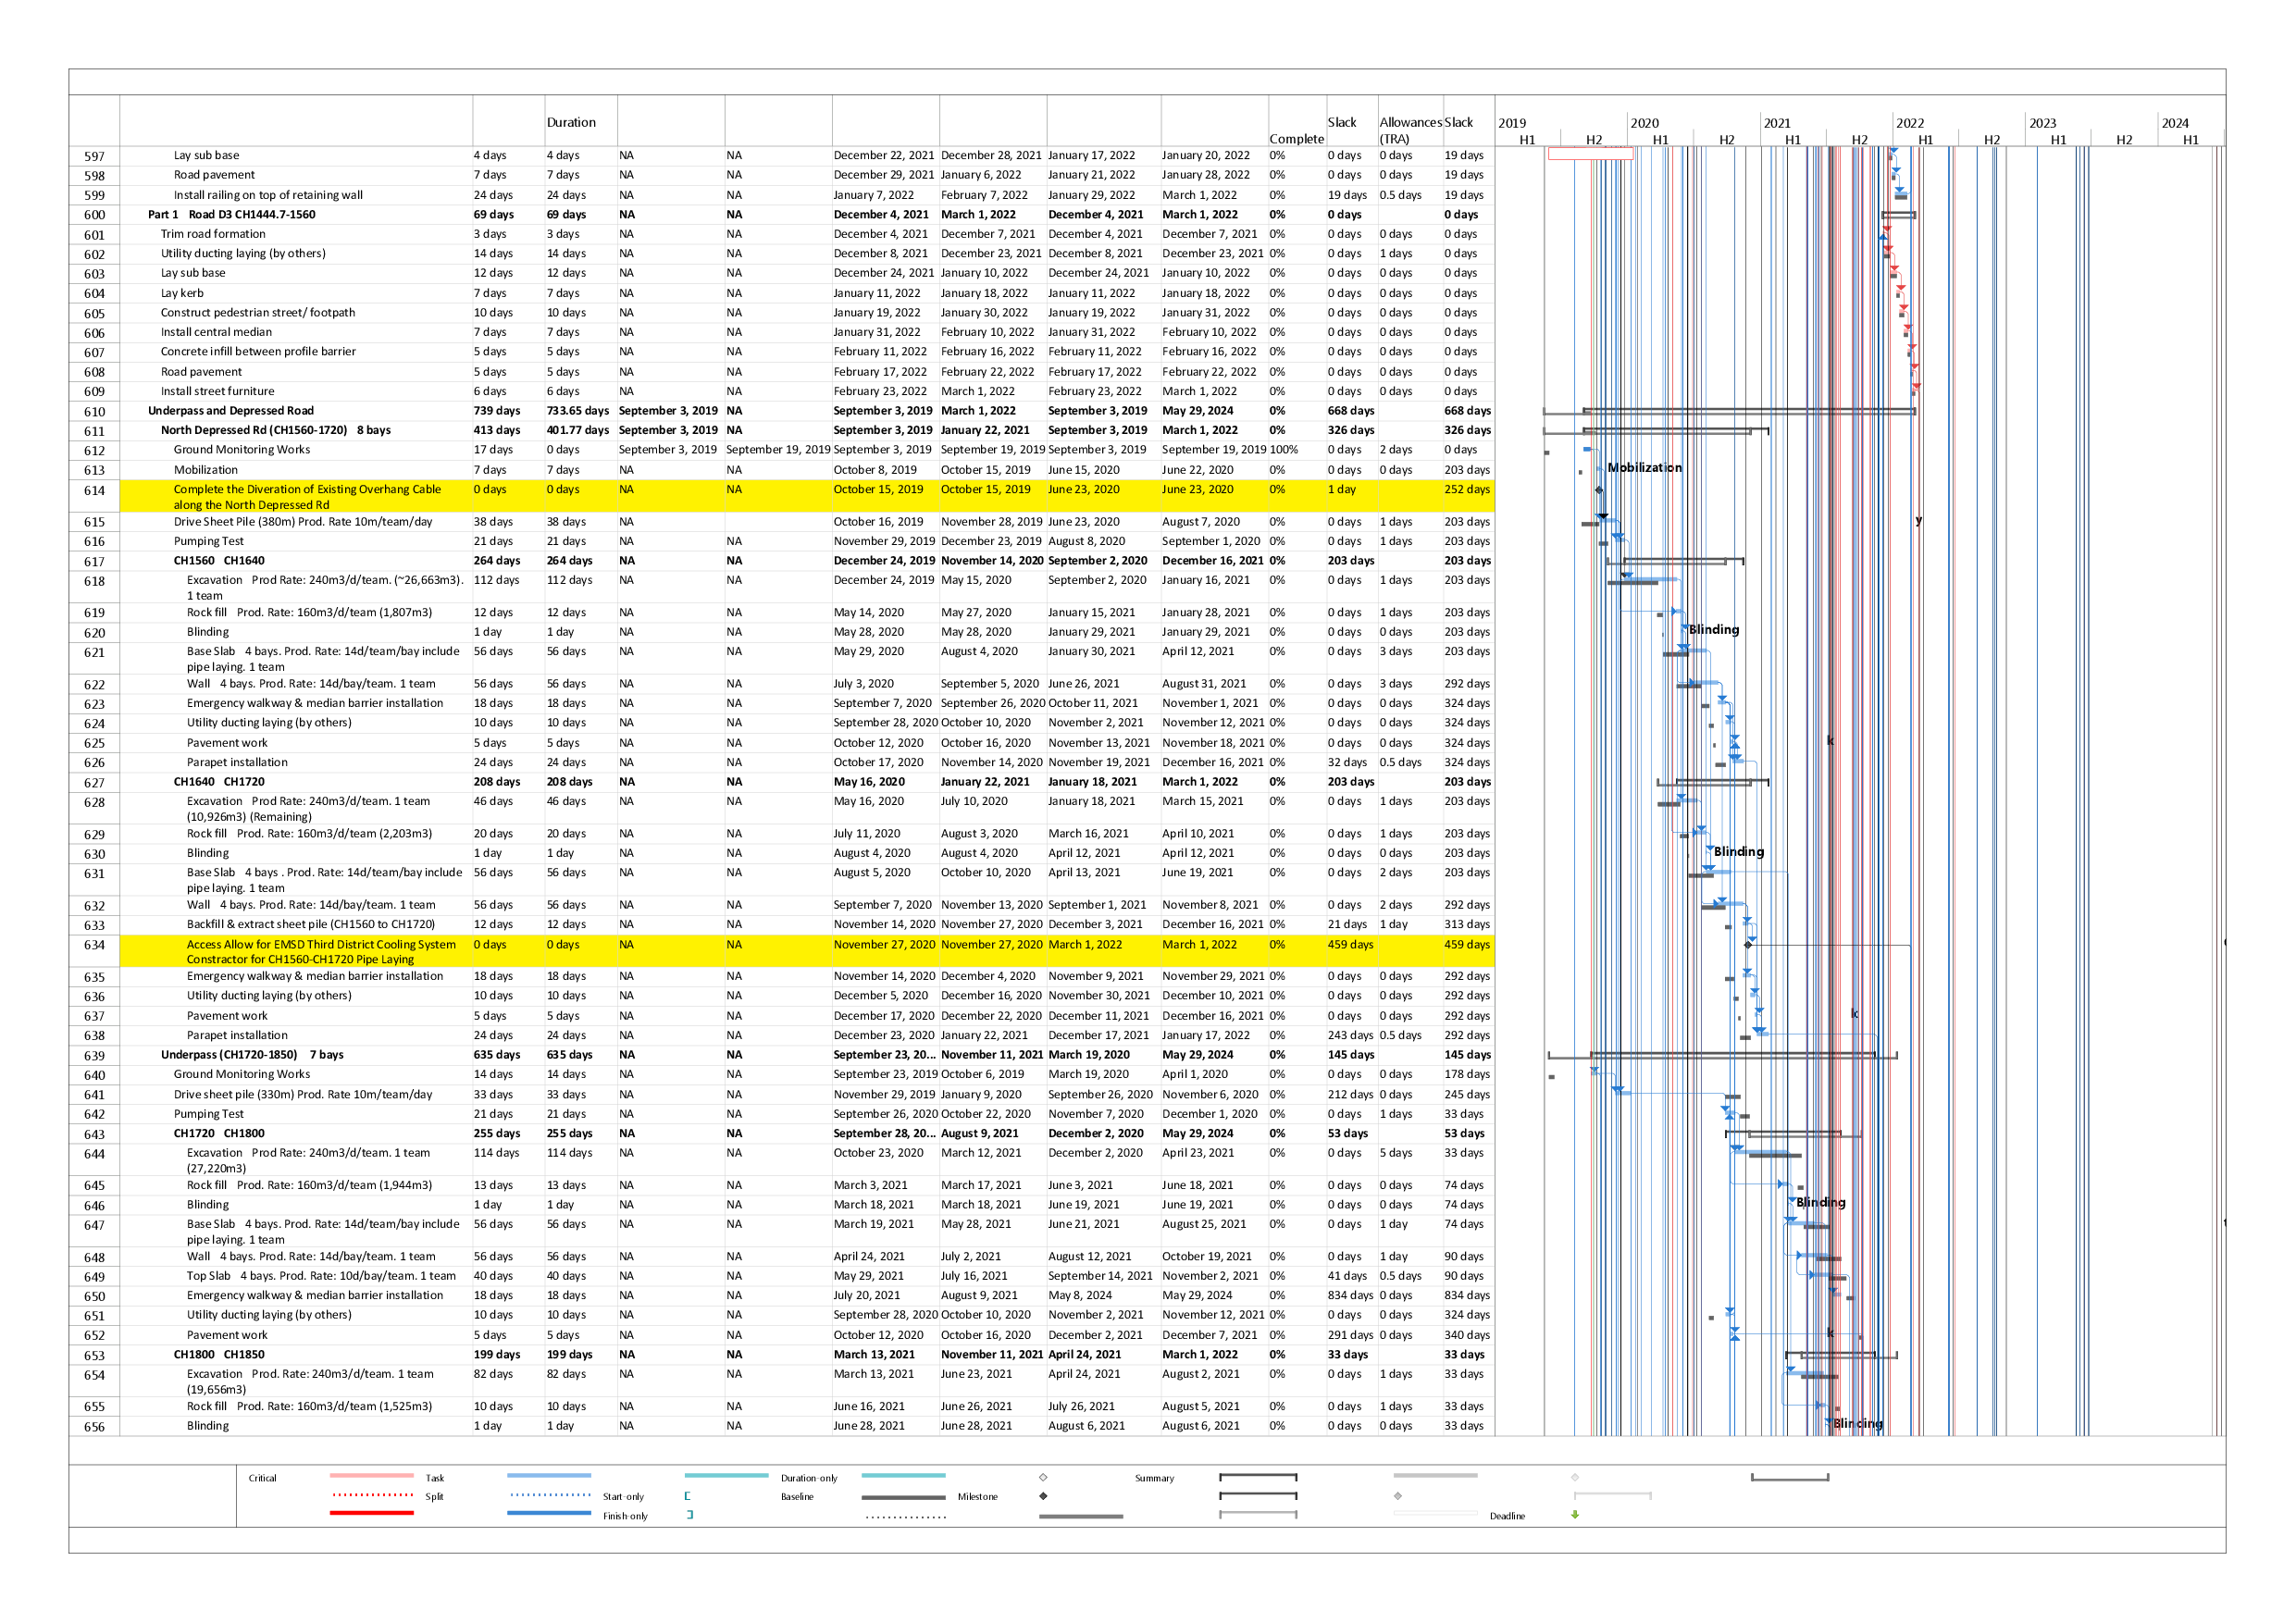Click task 'Construct pedestrian street/ footpath'
The height and width of the screenshot is (1623, 2296).
coord(258,313)
